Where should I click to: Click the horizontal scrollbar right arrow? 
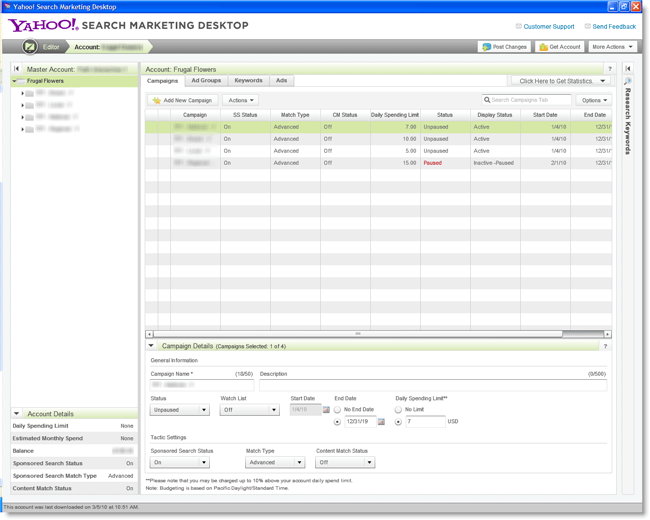pyautogui.click(x=608, y=334)
